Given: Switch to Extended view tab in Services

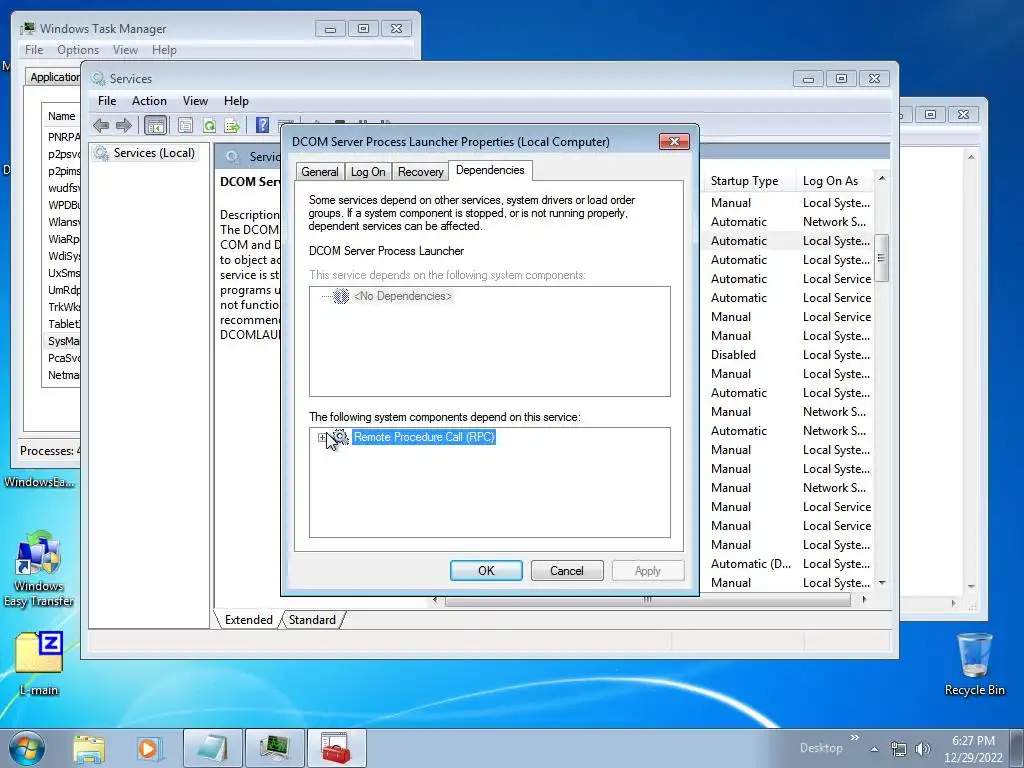Looking at the screenshot, I should point(248,620).
